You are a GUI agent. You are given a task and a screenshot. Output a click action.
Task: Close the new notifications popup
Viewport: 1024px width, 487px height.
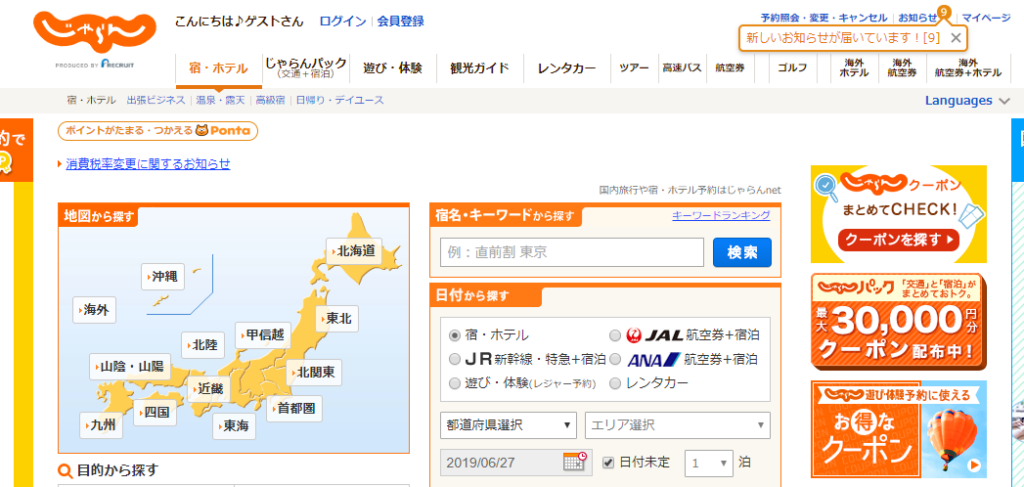956,38
